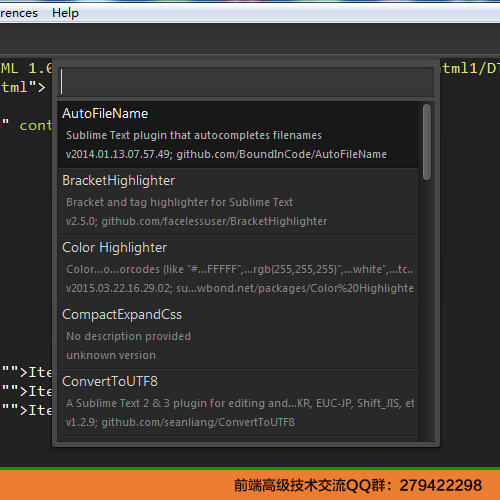Image resolution: width=500 pixels, height=500 pixels.
Task: Click 'No description provided' text
Action: coord(128,336)
